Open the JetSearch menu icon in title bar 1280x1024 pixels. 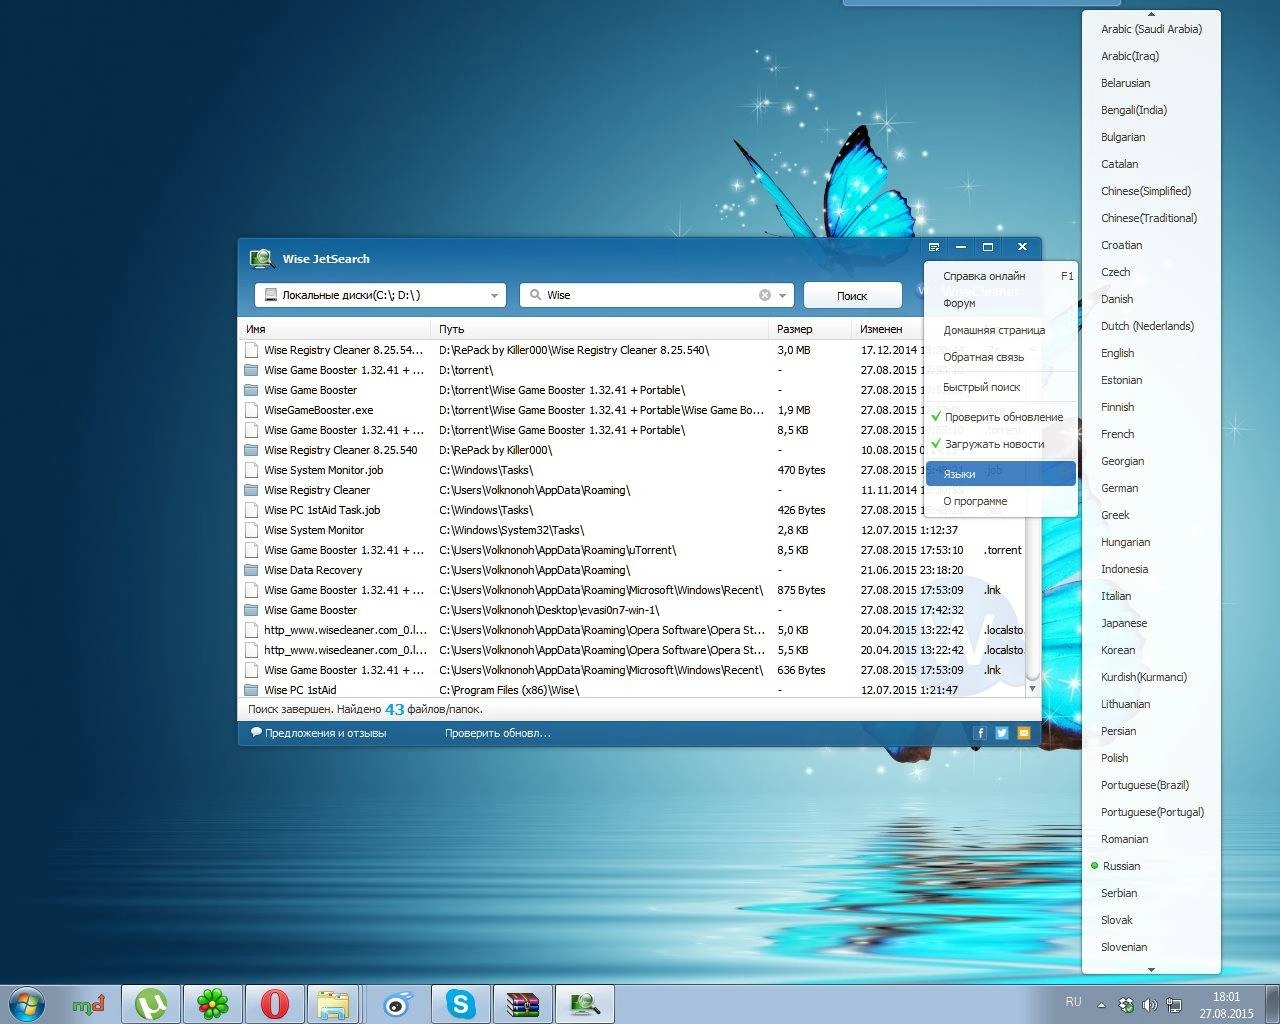tap(934, 247)
